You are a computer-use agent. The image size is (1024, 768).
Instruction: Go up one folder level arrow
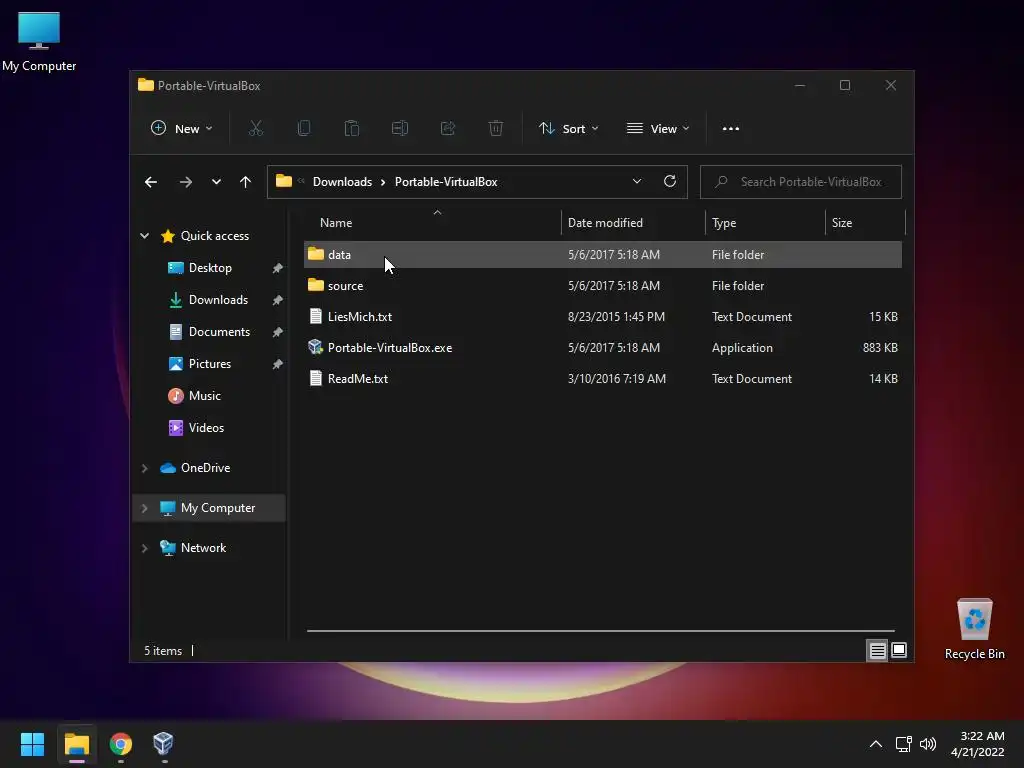246,182
